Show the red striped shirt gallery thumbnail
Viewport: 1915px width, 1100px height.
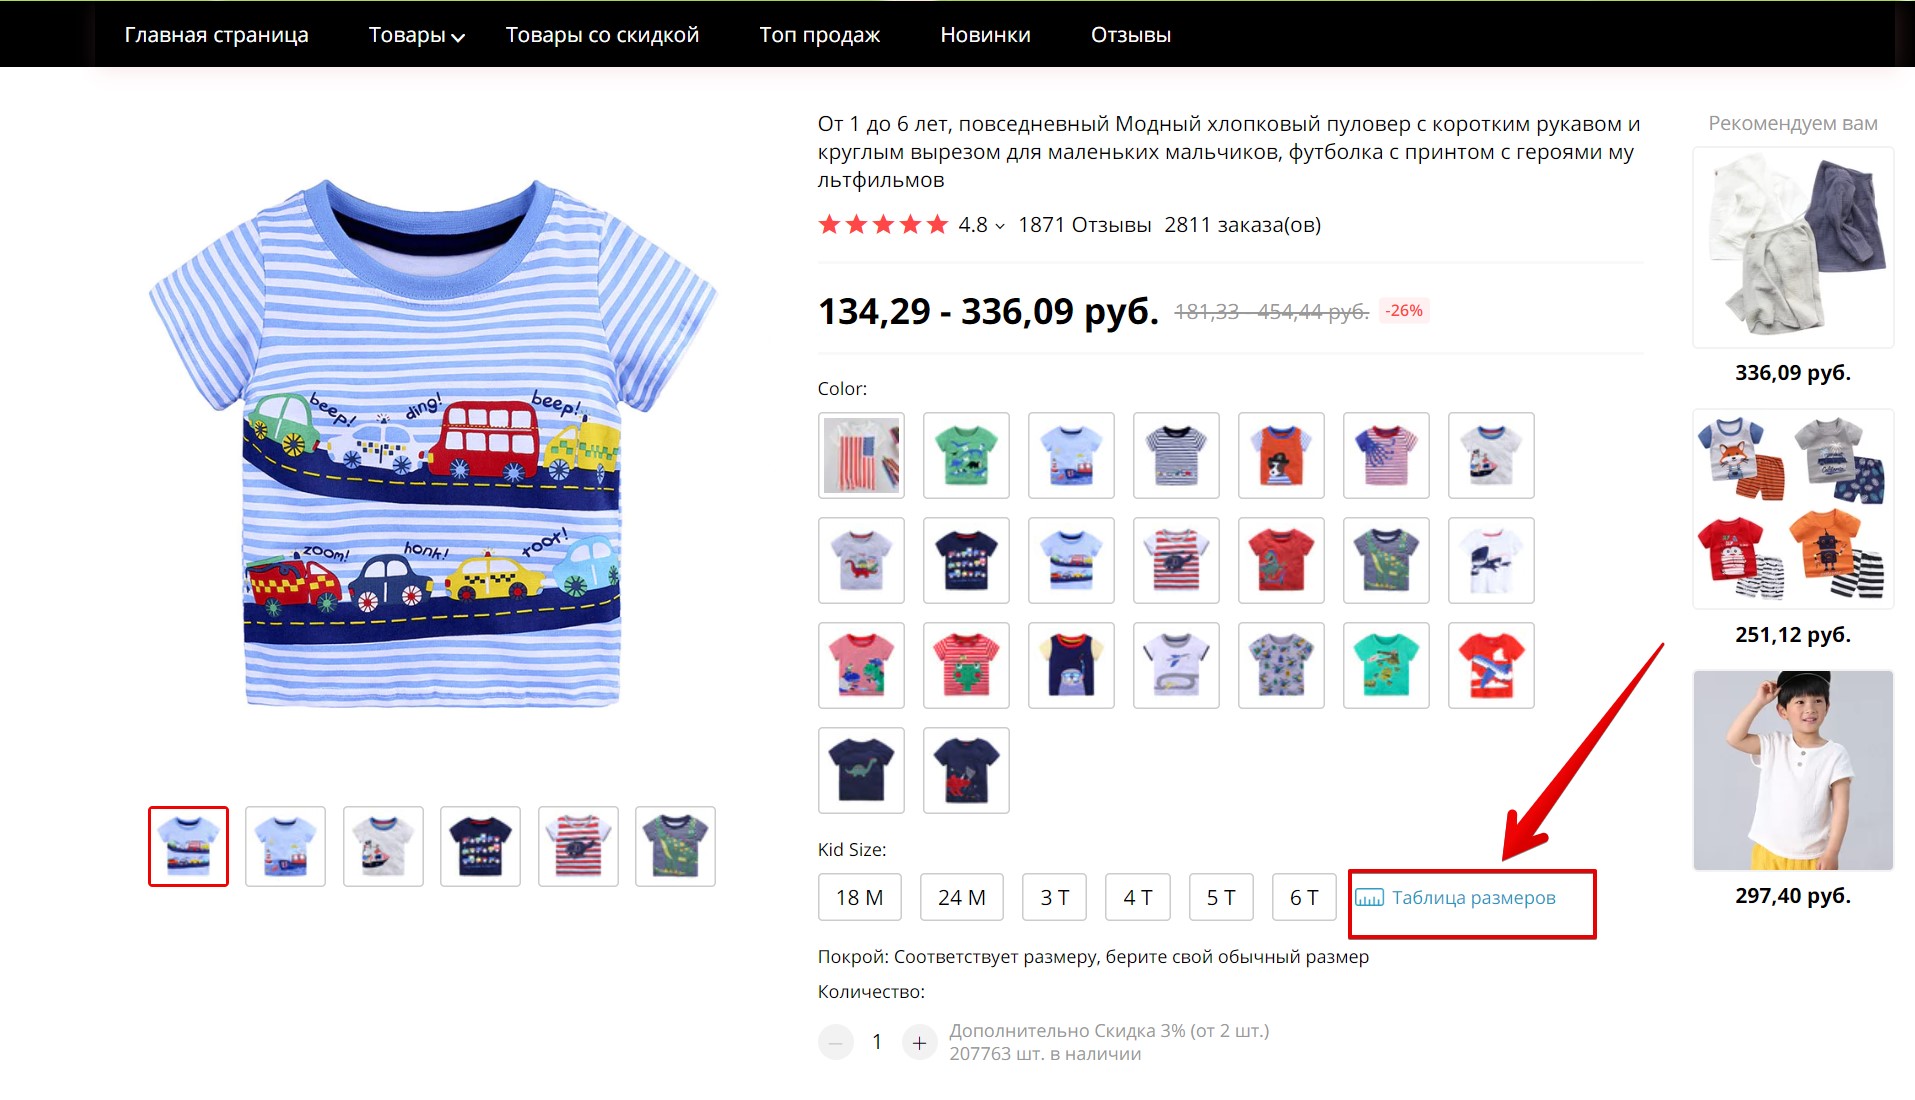coord(578,847)
